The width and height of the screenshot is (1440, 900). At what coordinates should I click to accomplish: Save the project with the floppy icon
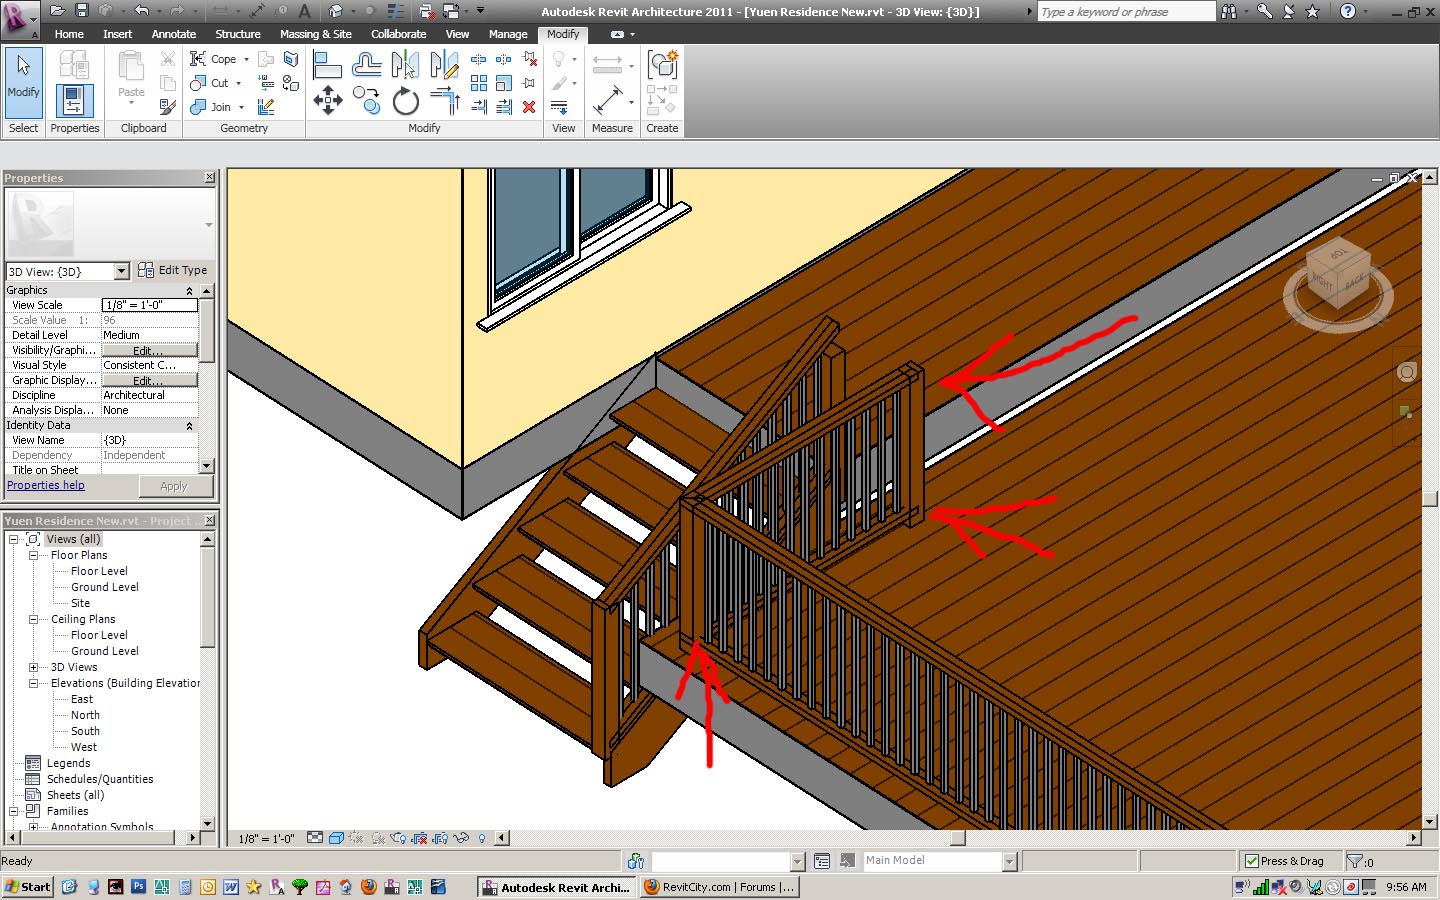(82, 11)
